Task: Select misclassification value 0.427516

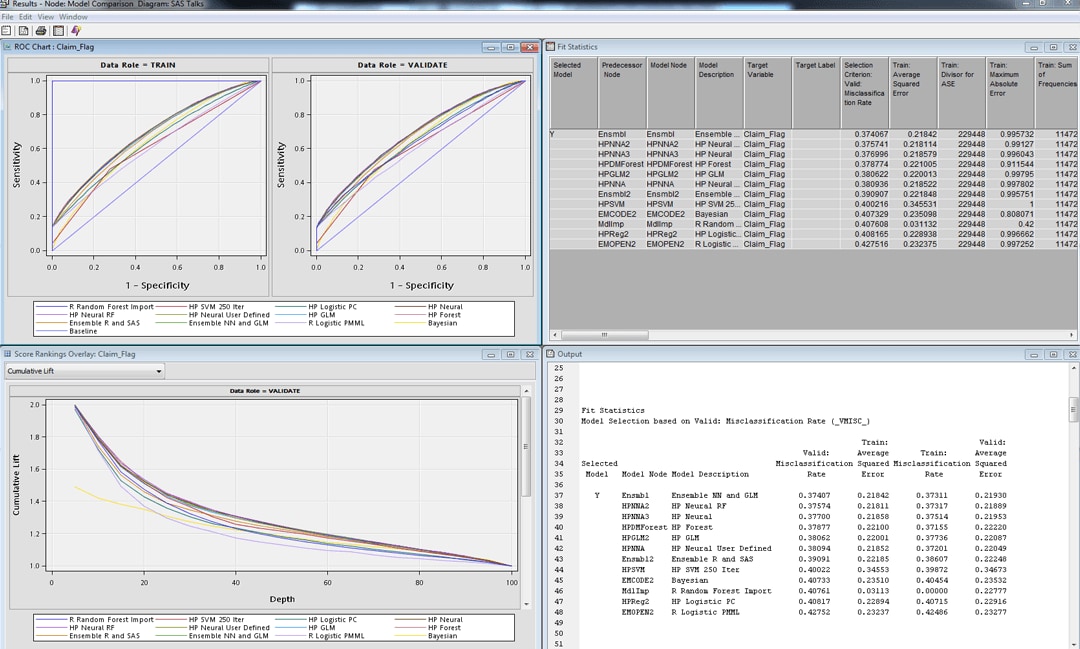Action: point(864,245)
